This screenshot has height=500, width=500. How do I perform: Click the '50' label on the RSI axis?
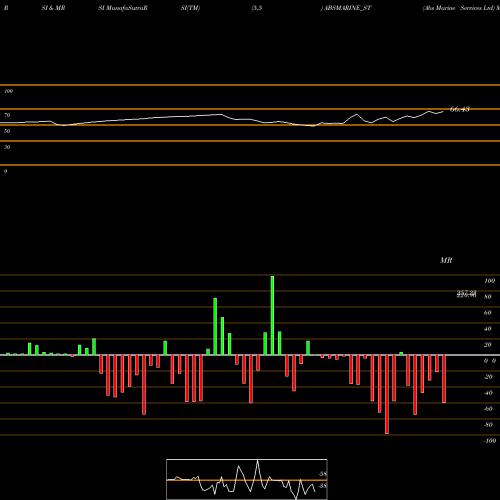[7, 131]
